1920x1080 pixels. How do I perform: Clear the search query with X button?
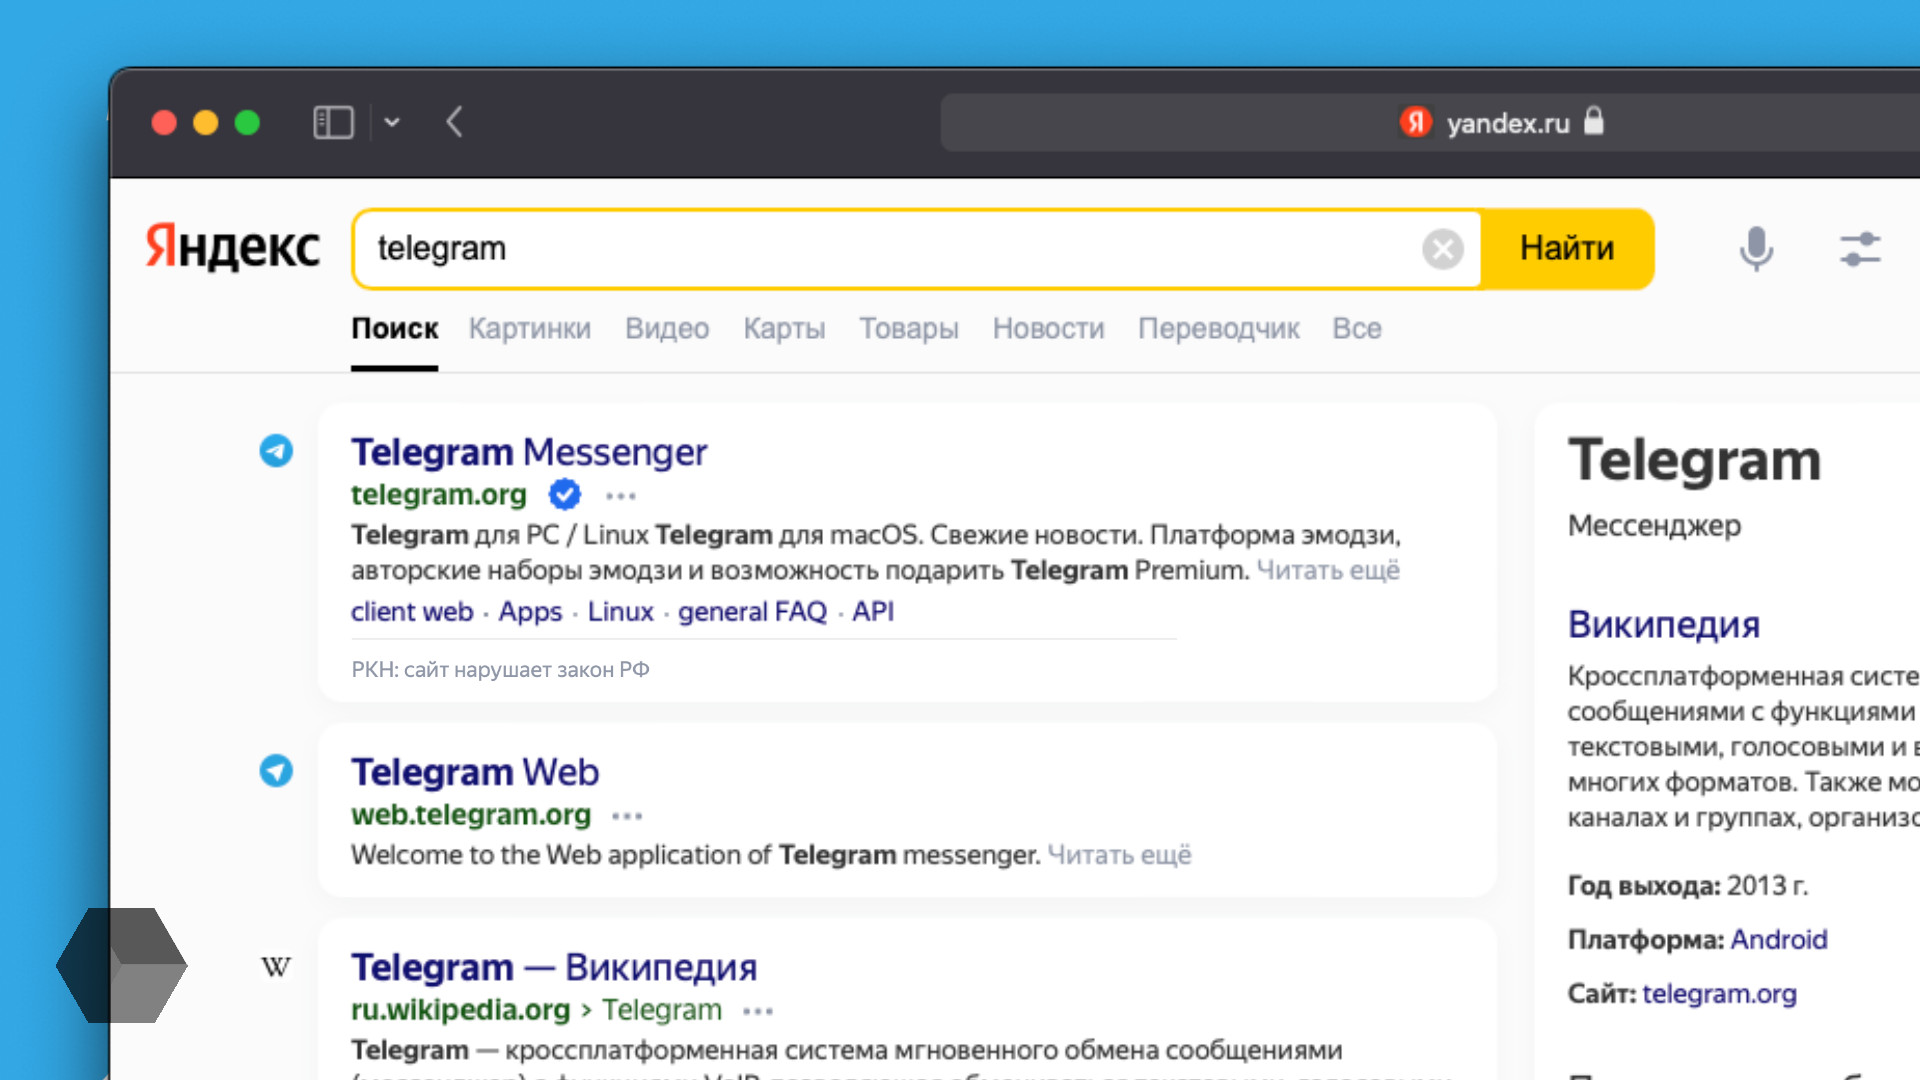pos(1442,248)
